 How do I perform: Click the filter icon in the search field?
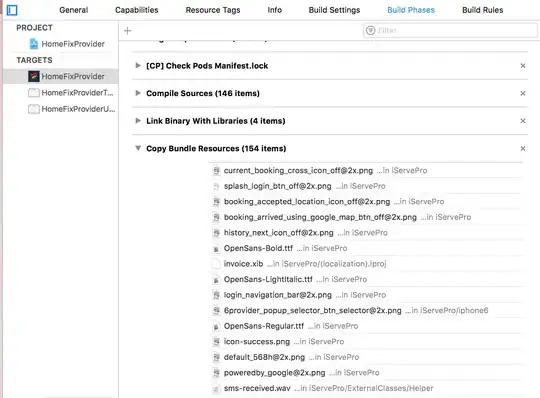pos(371,30)
